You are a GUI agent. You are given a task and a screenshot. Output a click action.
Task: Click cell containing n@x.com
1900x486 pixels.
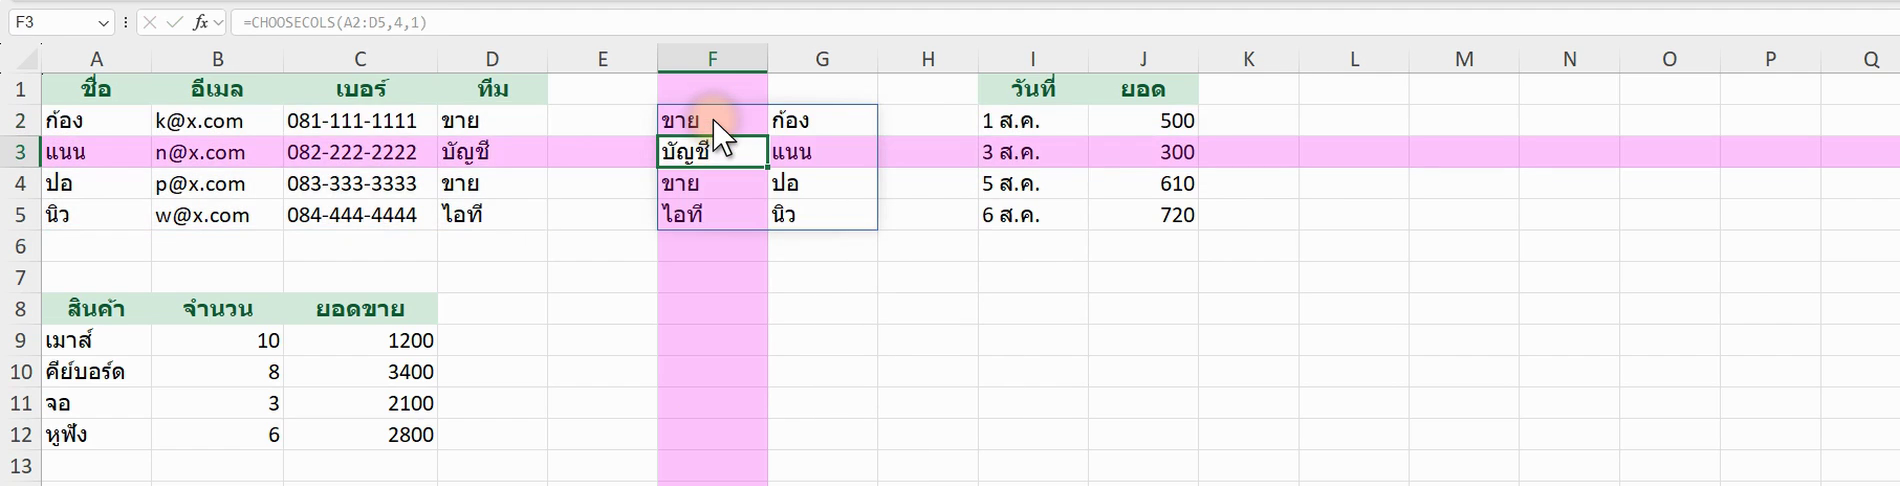(x=217, y=152)
